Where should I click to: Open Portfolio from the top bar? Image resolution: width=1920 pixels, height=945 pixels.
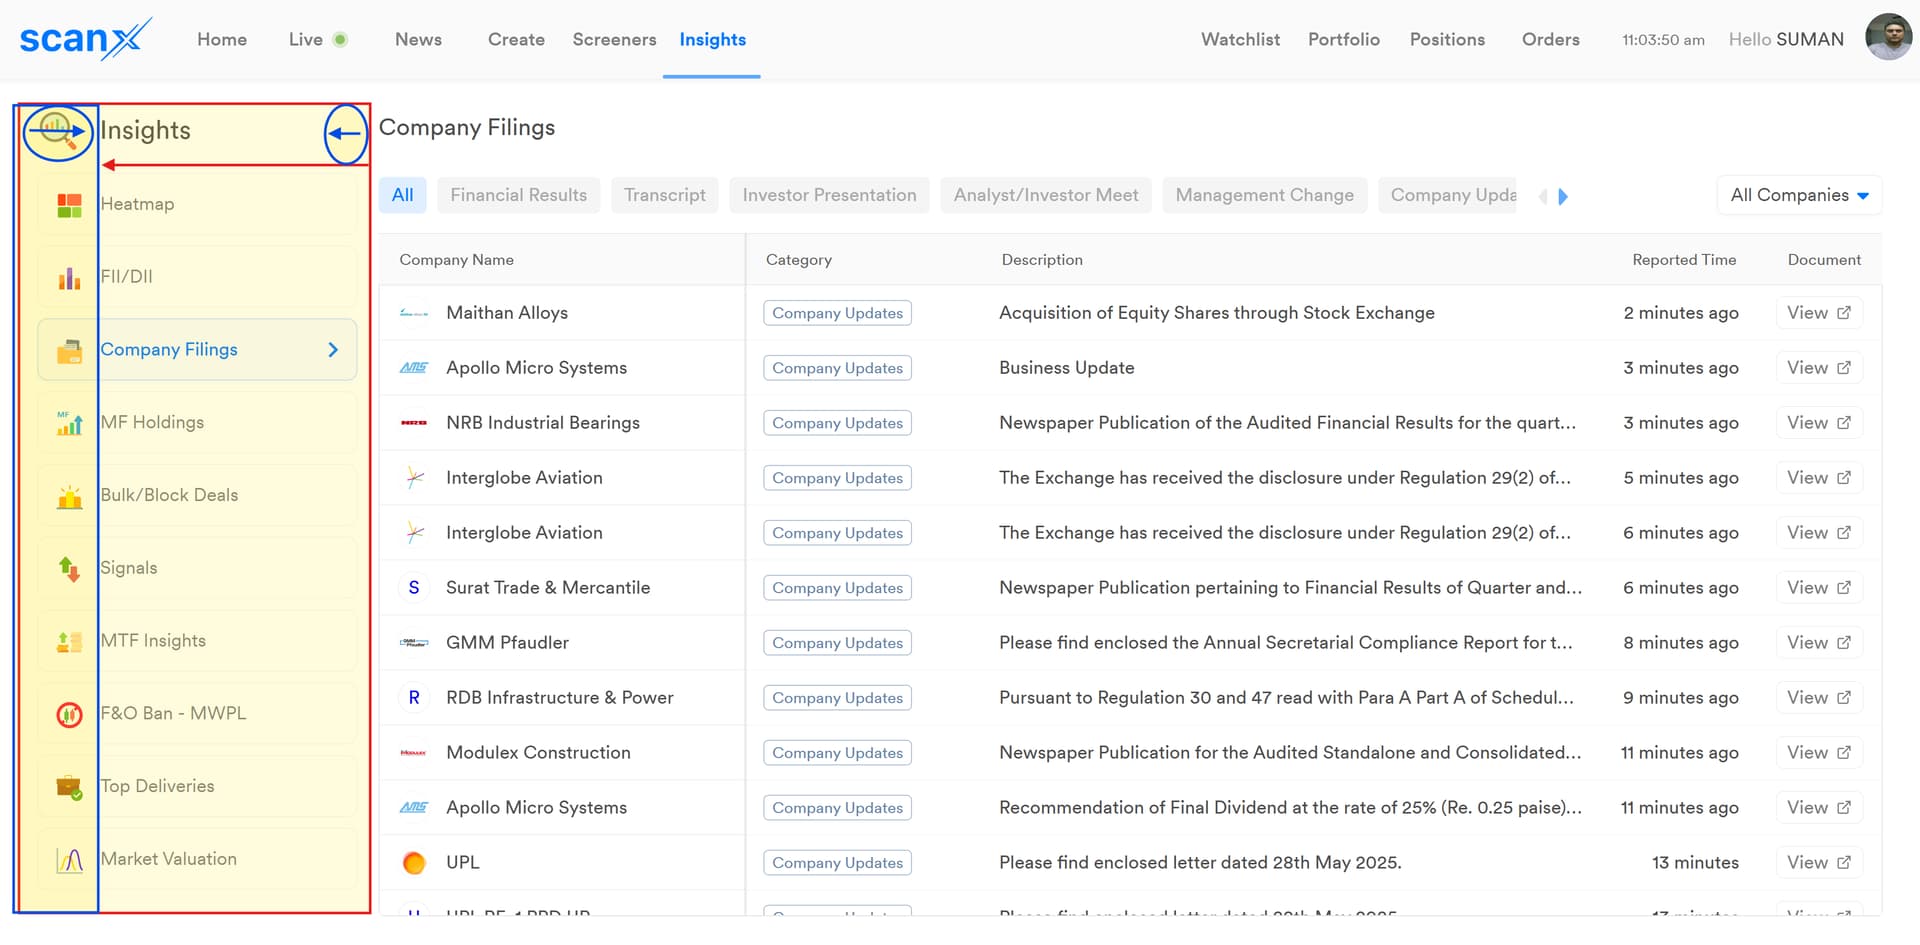tap(1344, 39)
